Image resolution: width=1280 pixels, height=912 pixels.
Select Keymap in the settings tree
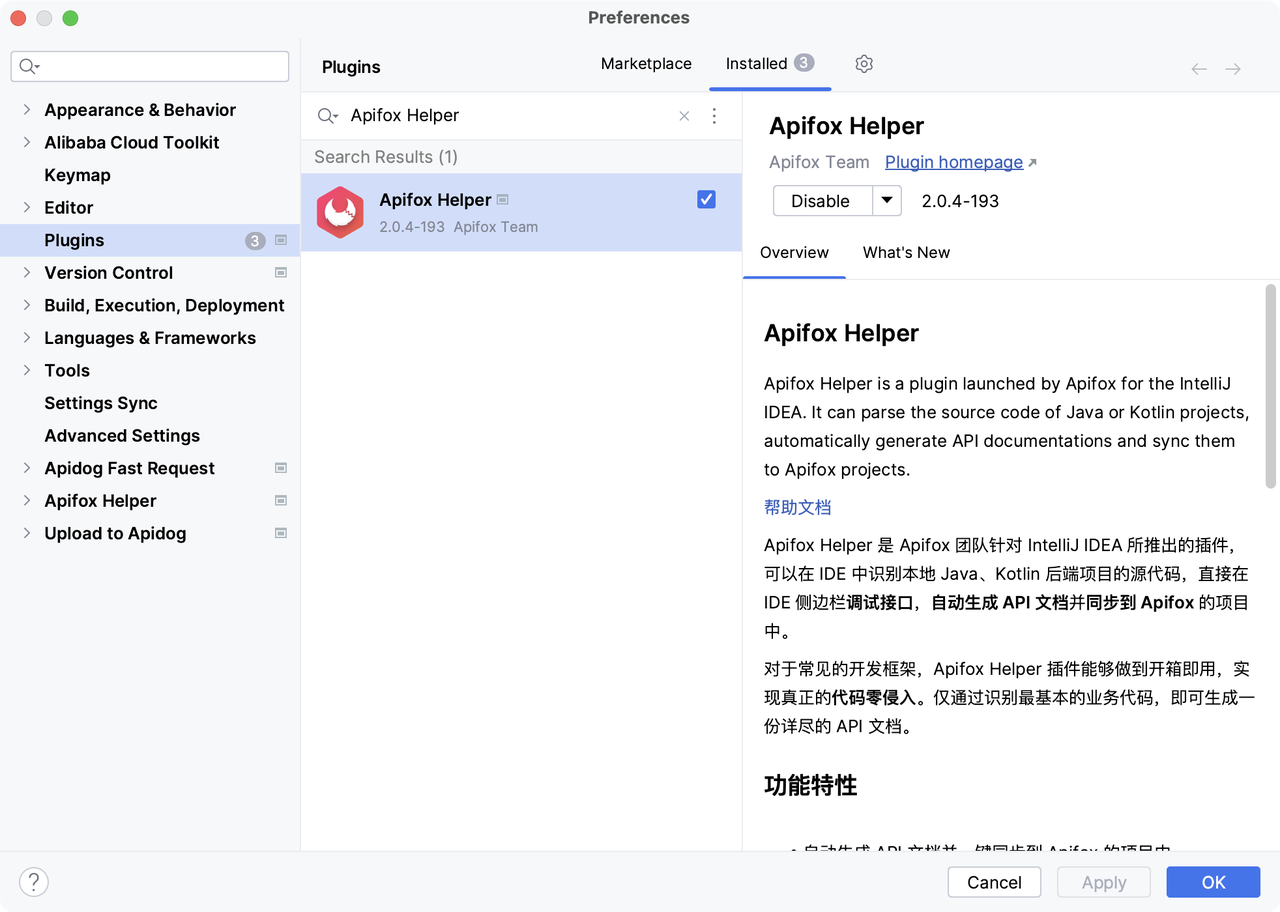point(77,175)
